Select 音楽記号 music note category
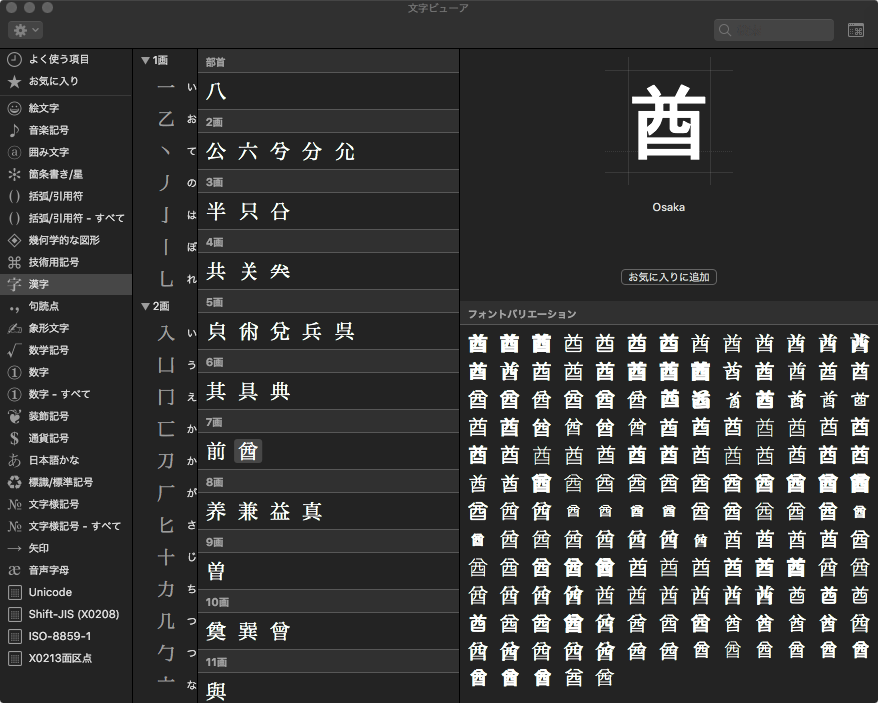 coord(15,130)
